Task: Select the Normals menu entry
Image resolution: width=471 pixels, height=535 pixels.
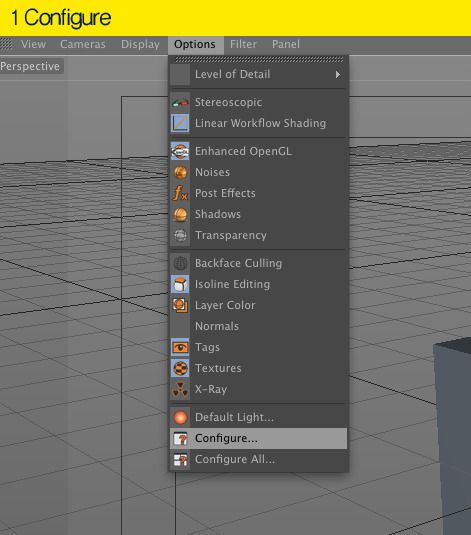Action: click(258, 326)
